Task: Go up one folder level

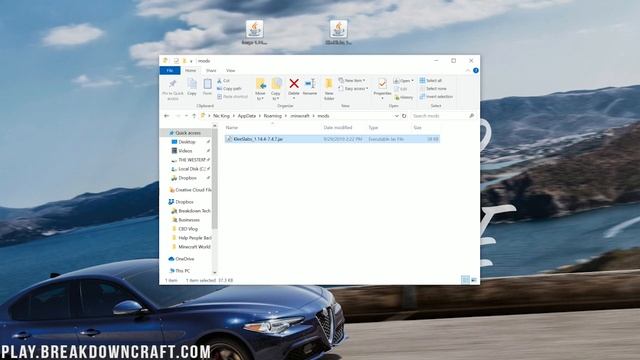Action: 194,116
